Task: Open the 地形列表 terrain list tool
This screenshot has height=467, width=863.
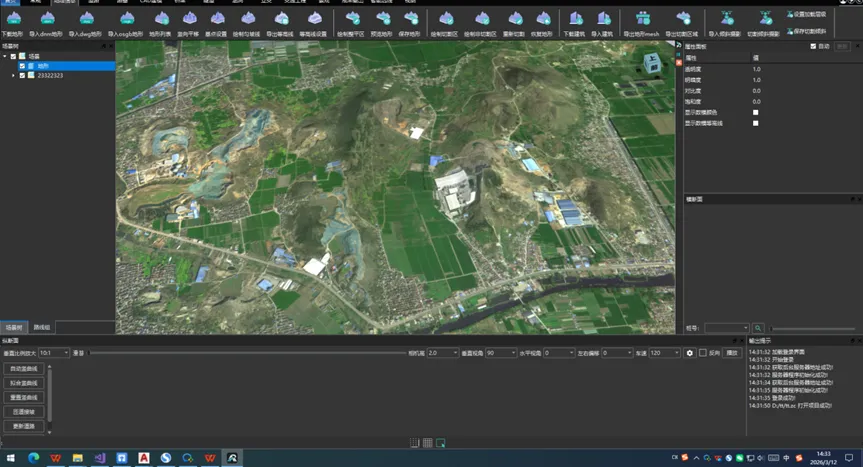Action: tap(161, 18)
